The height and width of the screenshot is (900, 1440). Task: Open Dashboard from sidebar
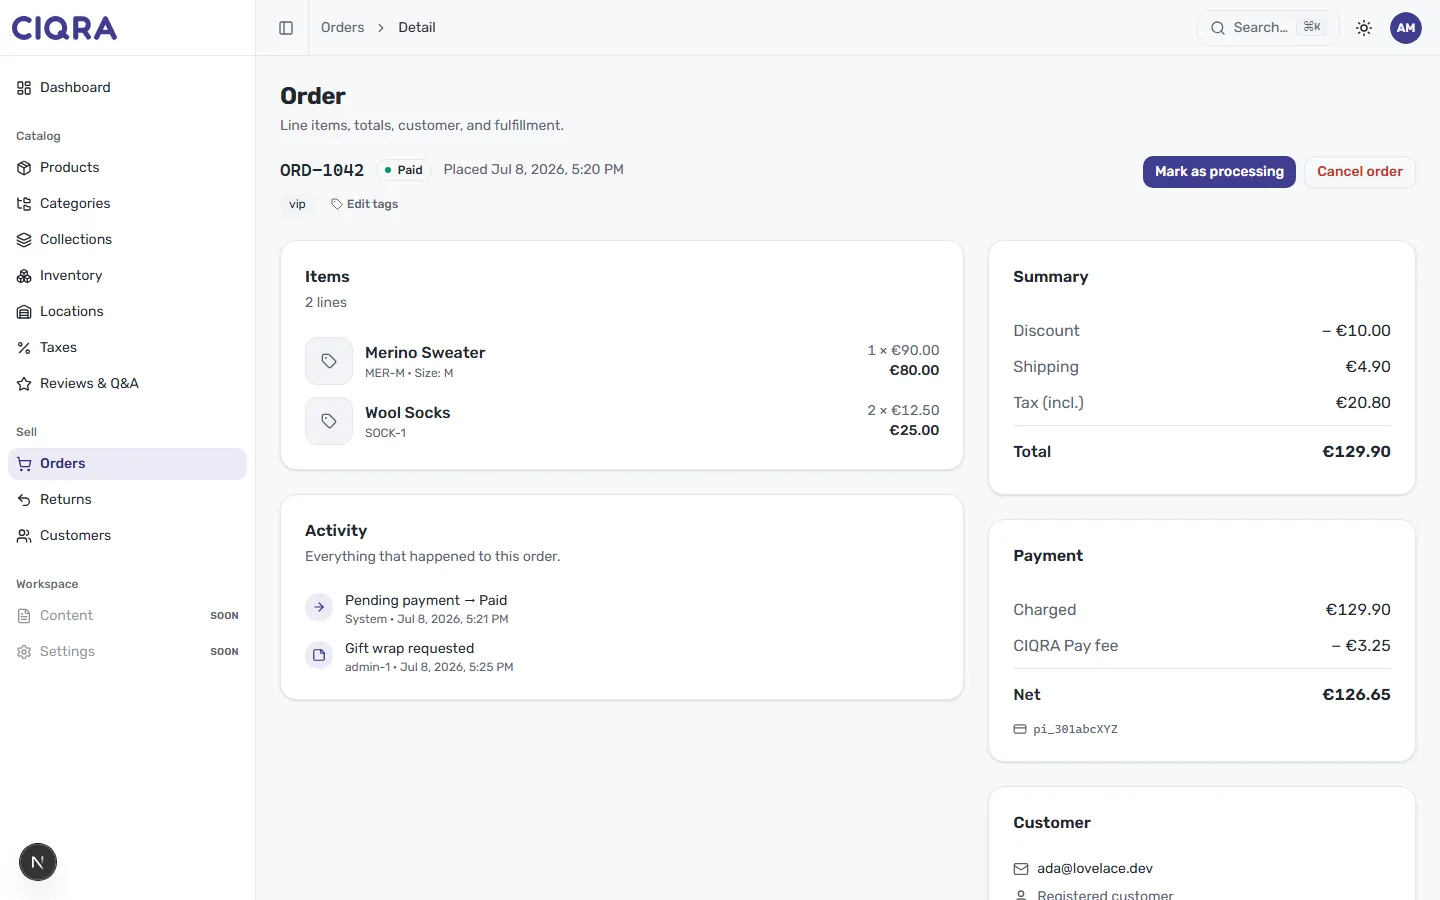127,88
